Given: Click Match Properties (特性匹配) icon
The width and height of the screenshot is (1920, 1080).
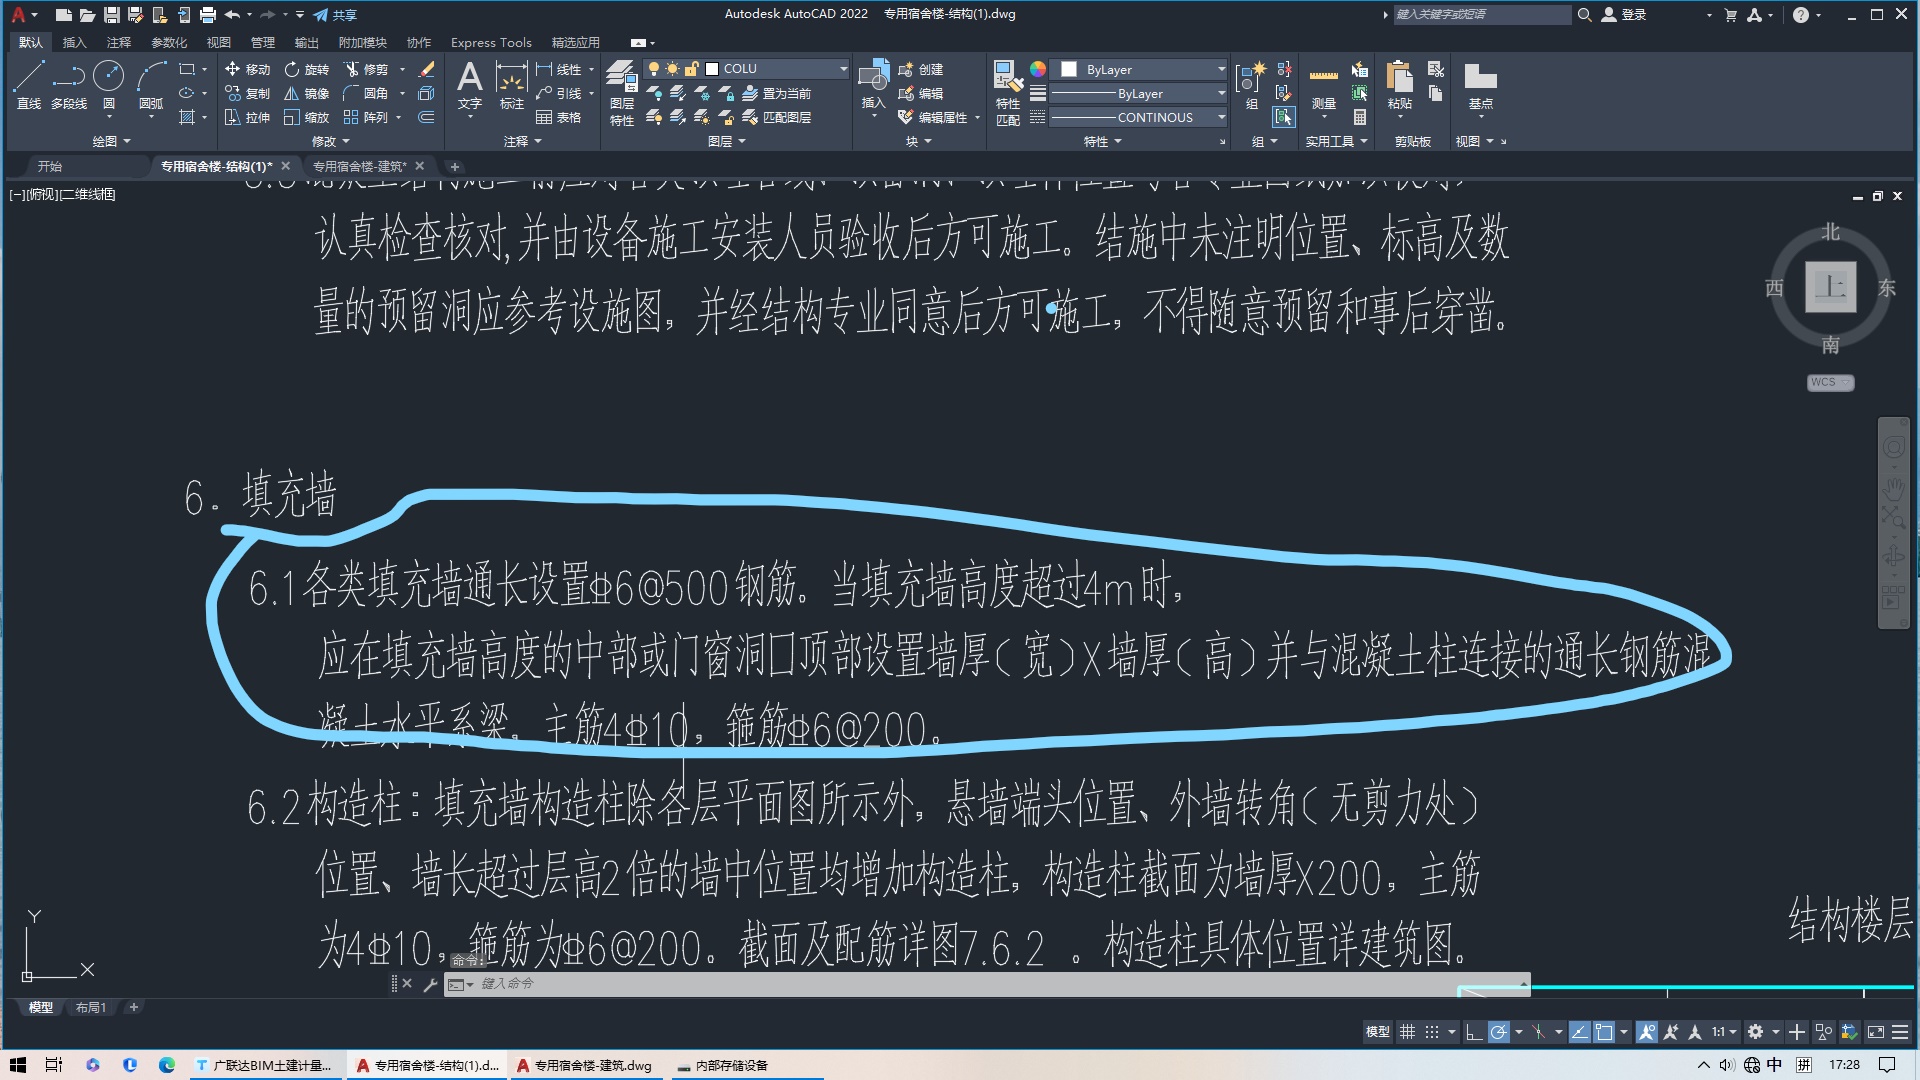Looking at the screenshot, I should tap(1007, 92).
